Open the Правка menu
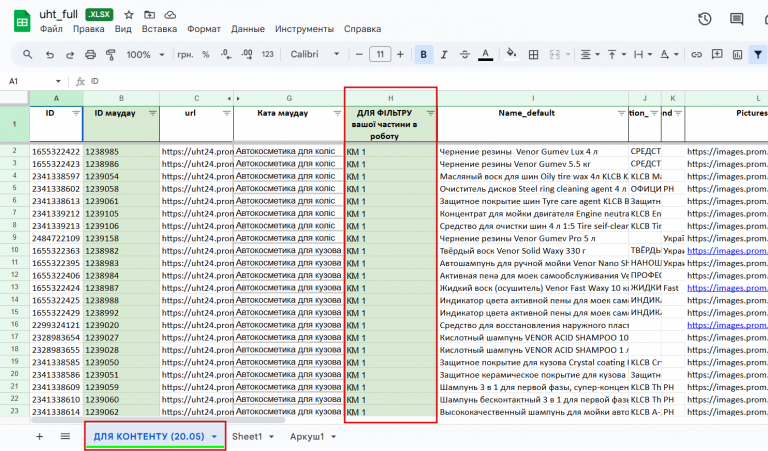 click(x=89, y=29)
